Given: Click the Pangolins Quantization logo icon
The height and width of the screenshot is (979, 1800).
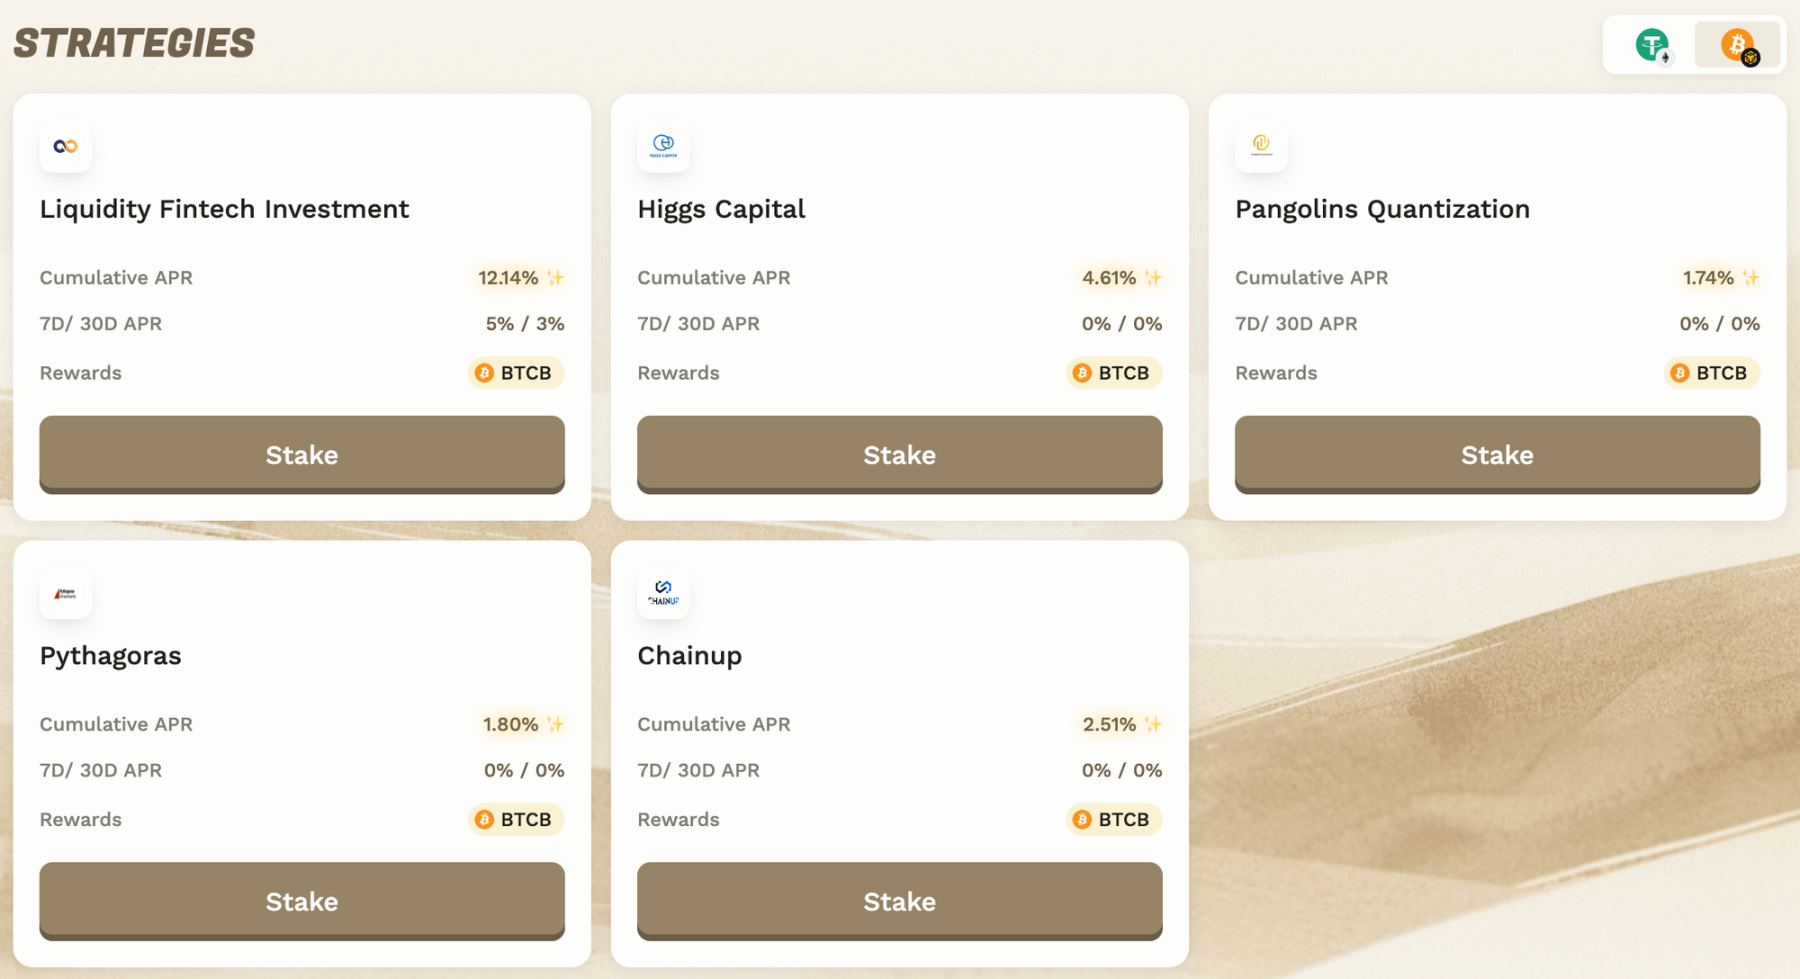Looking at the screenshot, I should tap(1261, 146).
